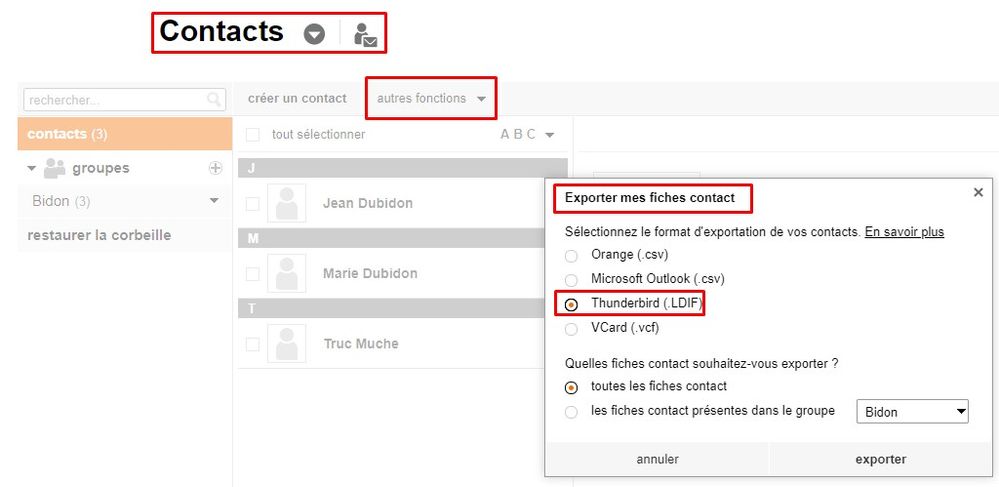Select Thunderbird (.LDIF) format
Screen dimensions: 999x487
coord(571,305)
